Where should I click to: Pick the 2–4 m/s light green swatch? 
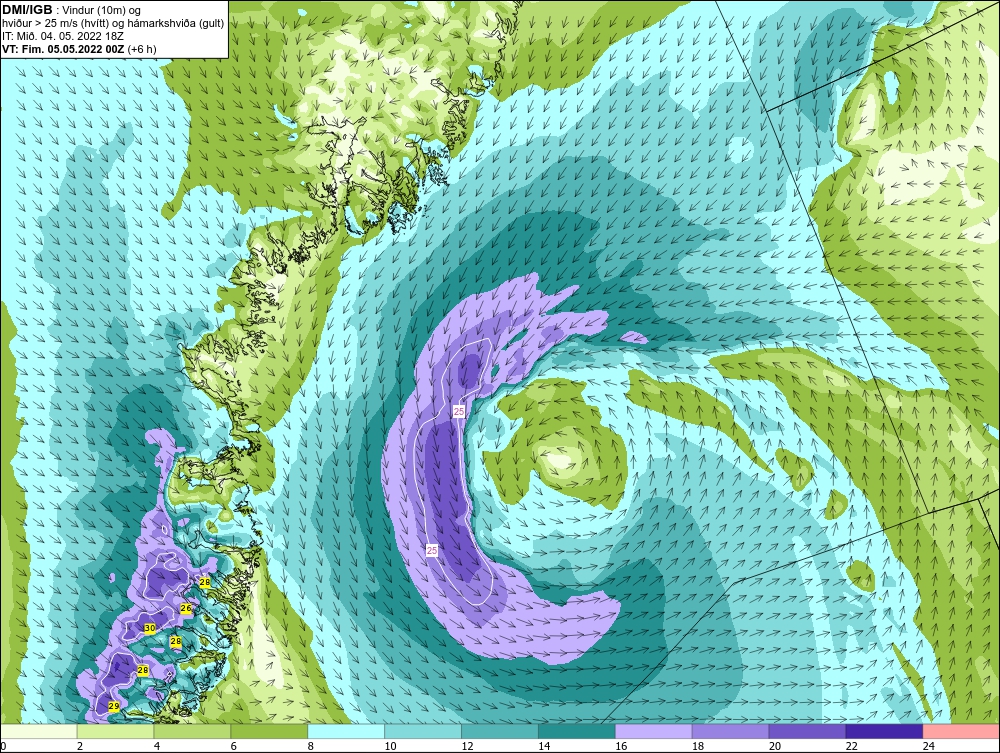(x=115, y=731)
